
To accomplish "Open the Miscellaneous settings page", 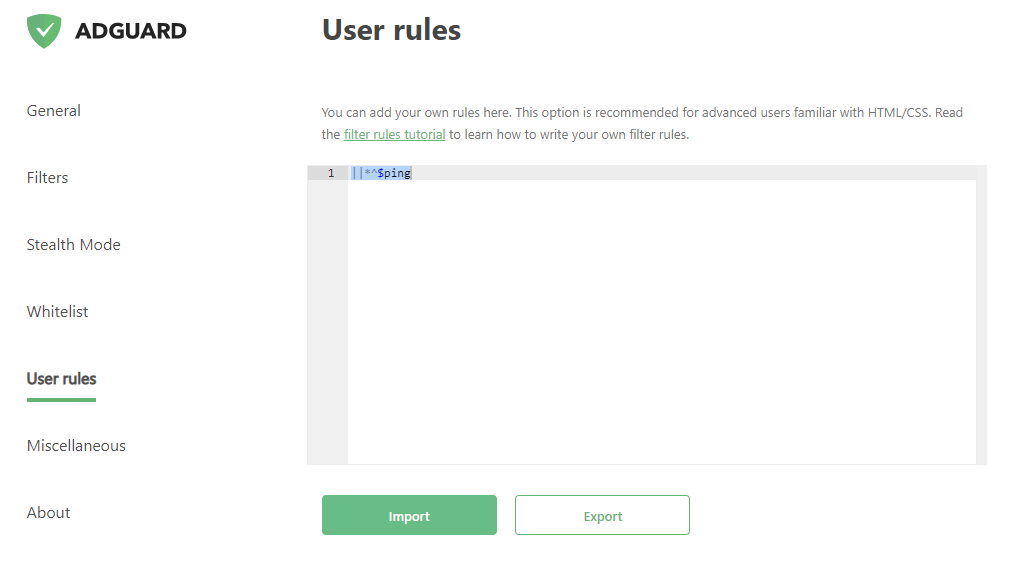I will [76, 446].
